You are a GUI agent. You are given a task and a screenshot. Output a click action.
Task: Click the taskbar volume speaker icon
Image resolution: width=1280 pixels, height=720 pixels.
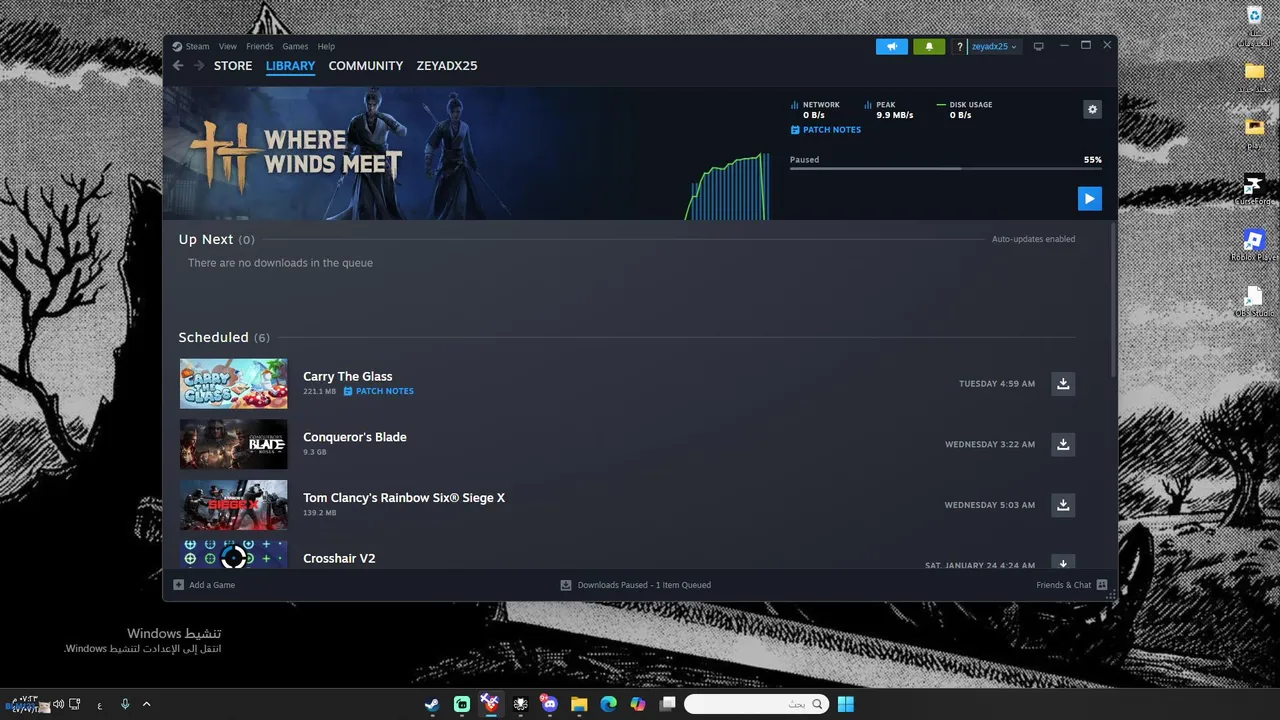click(58, 704)
